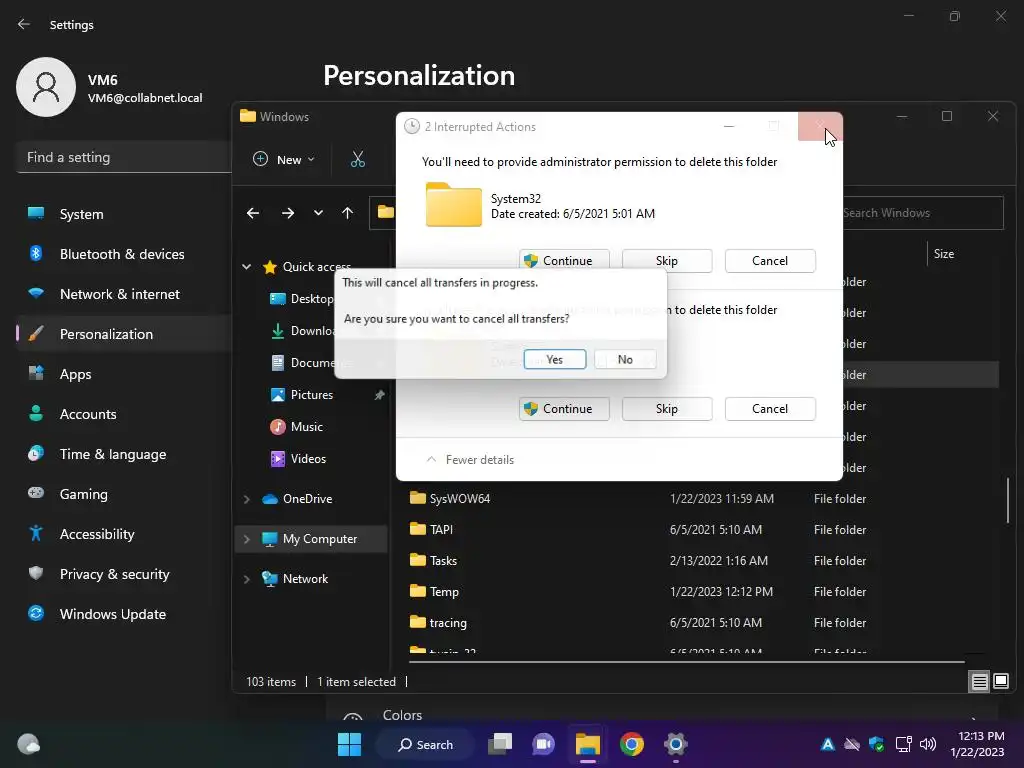
Task: Click Yes to cancel all transfers
Action: (x=554, y=359)
